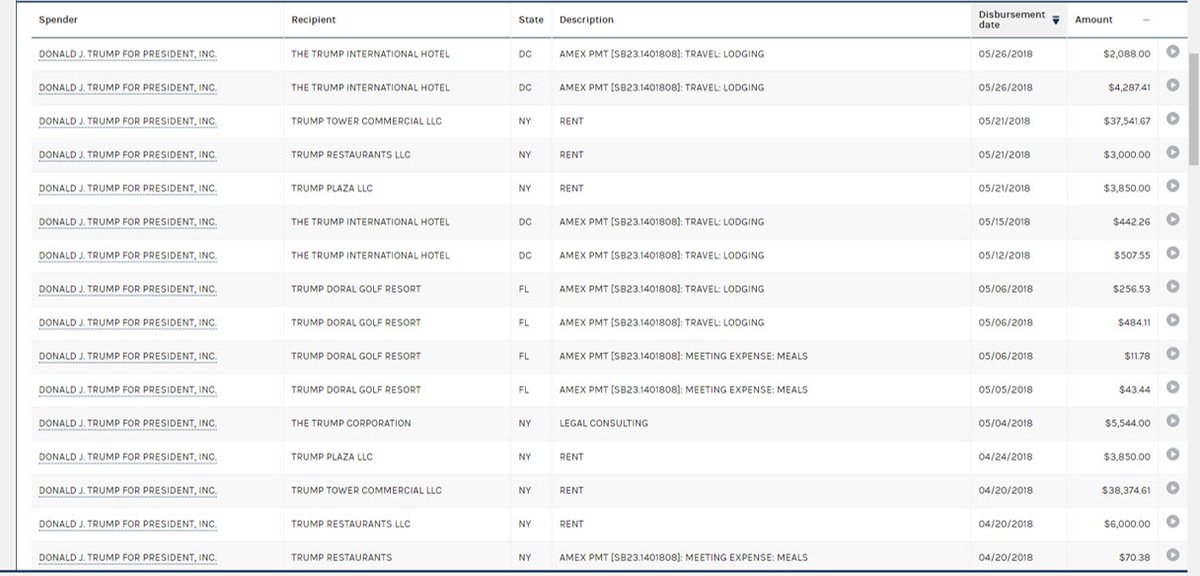Select the '04/24/2018' date cell

1004,456
